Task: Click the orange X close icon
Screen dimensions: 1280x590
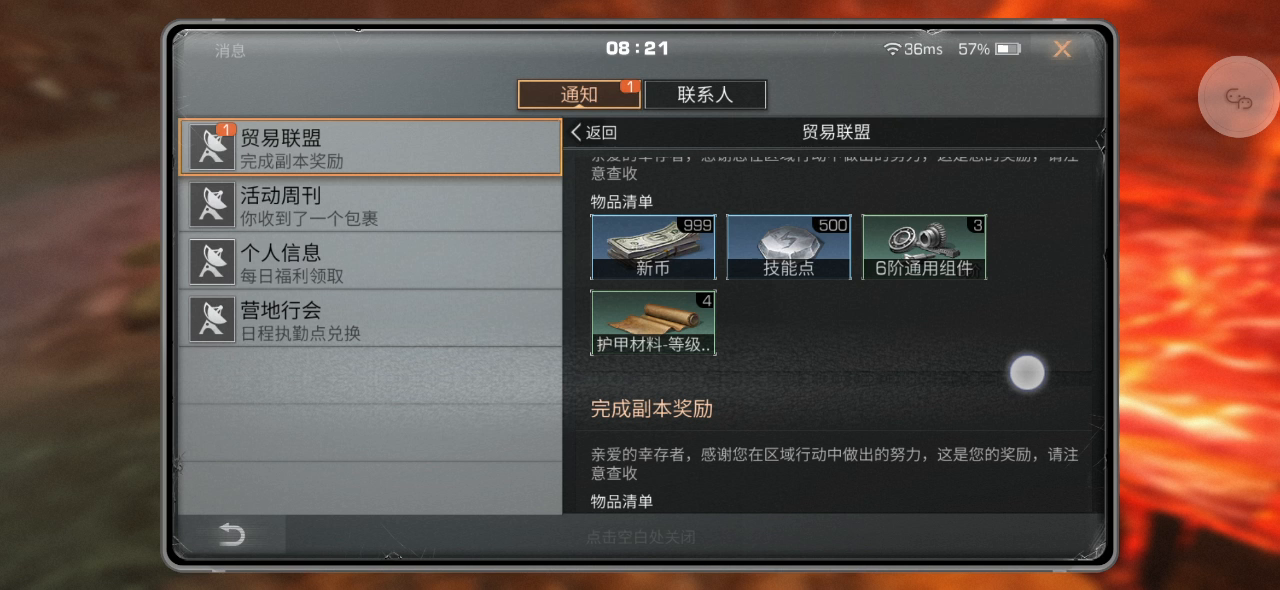Action: tap(1062, 49)
